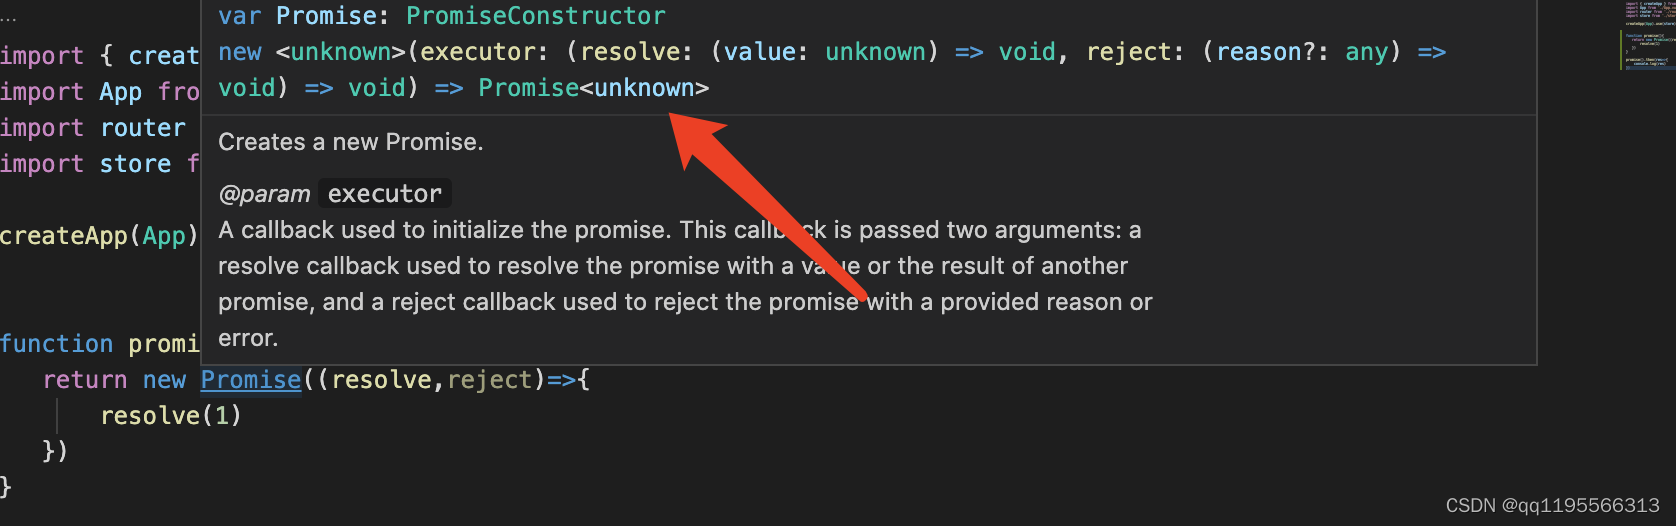Screen dimensions: 1676x526
Task: Place cursor on resolve(1) call
Action: point(171,416)
